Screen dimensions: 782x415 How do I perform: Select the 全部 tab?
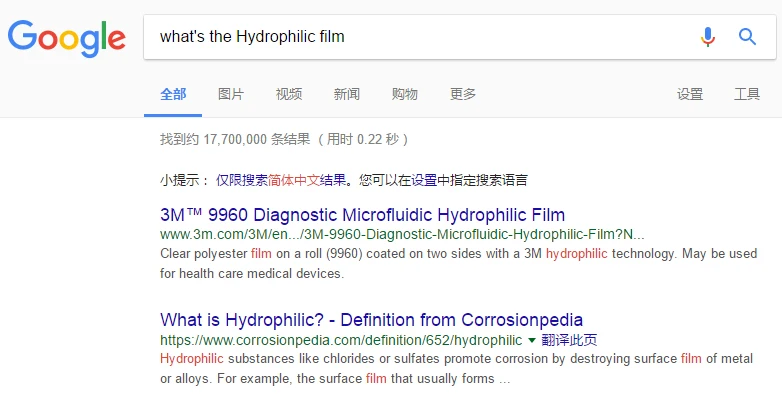[173, 94]
